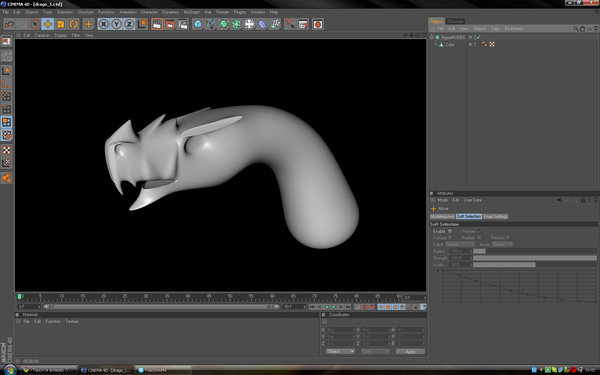Viewport: 600px width, 375px height.
Task: Click the Apply button in Coordinates
Action: click(x=410, y=351)
